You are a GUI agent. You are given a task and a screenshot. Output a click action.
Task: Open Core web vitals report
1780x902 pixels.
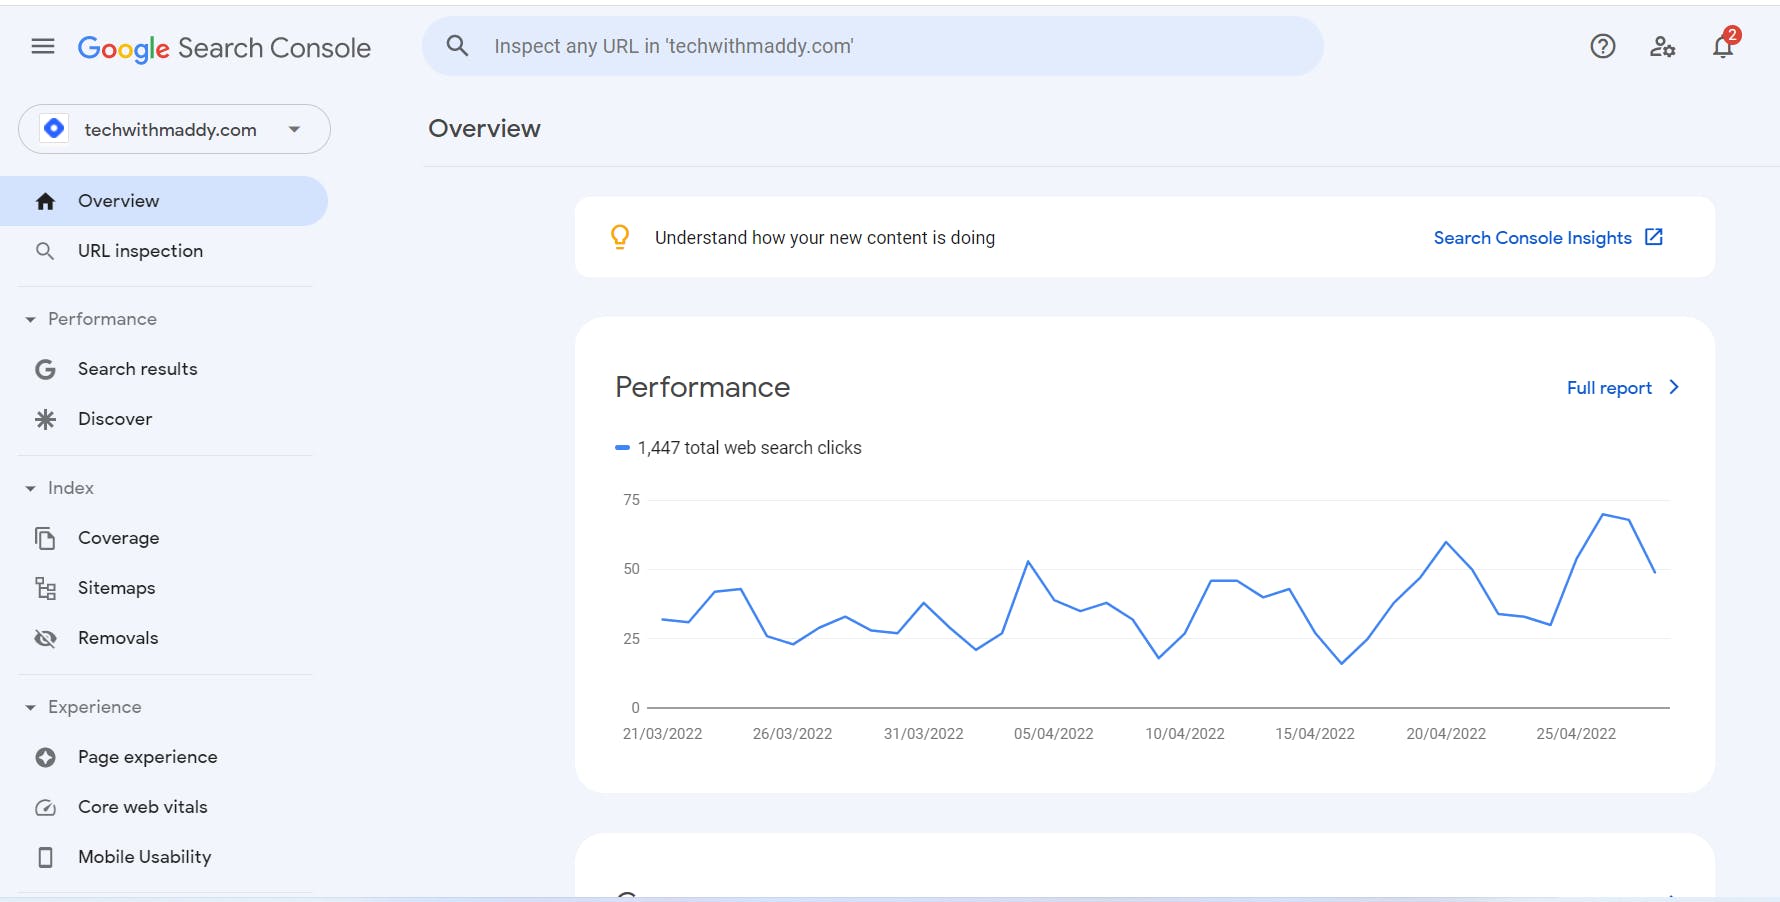point(164,807)
